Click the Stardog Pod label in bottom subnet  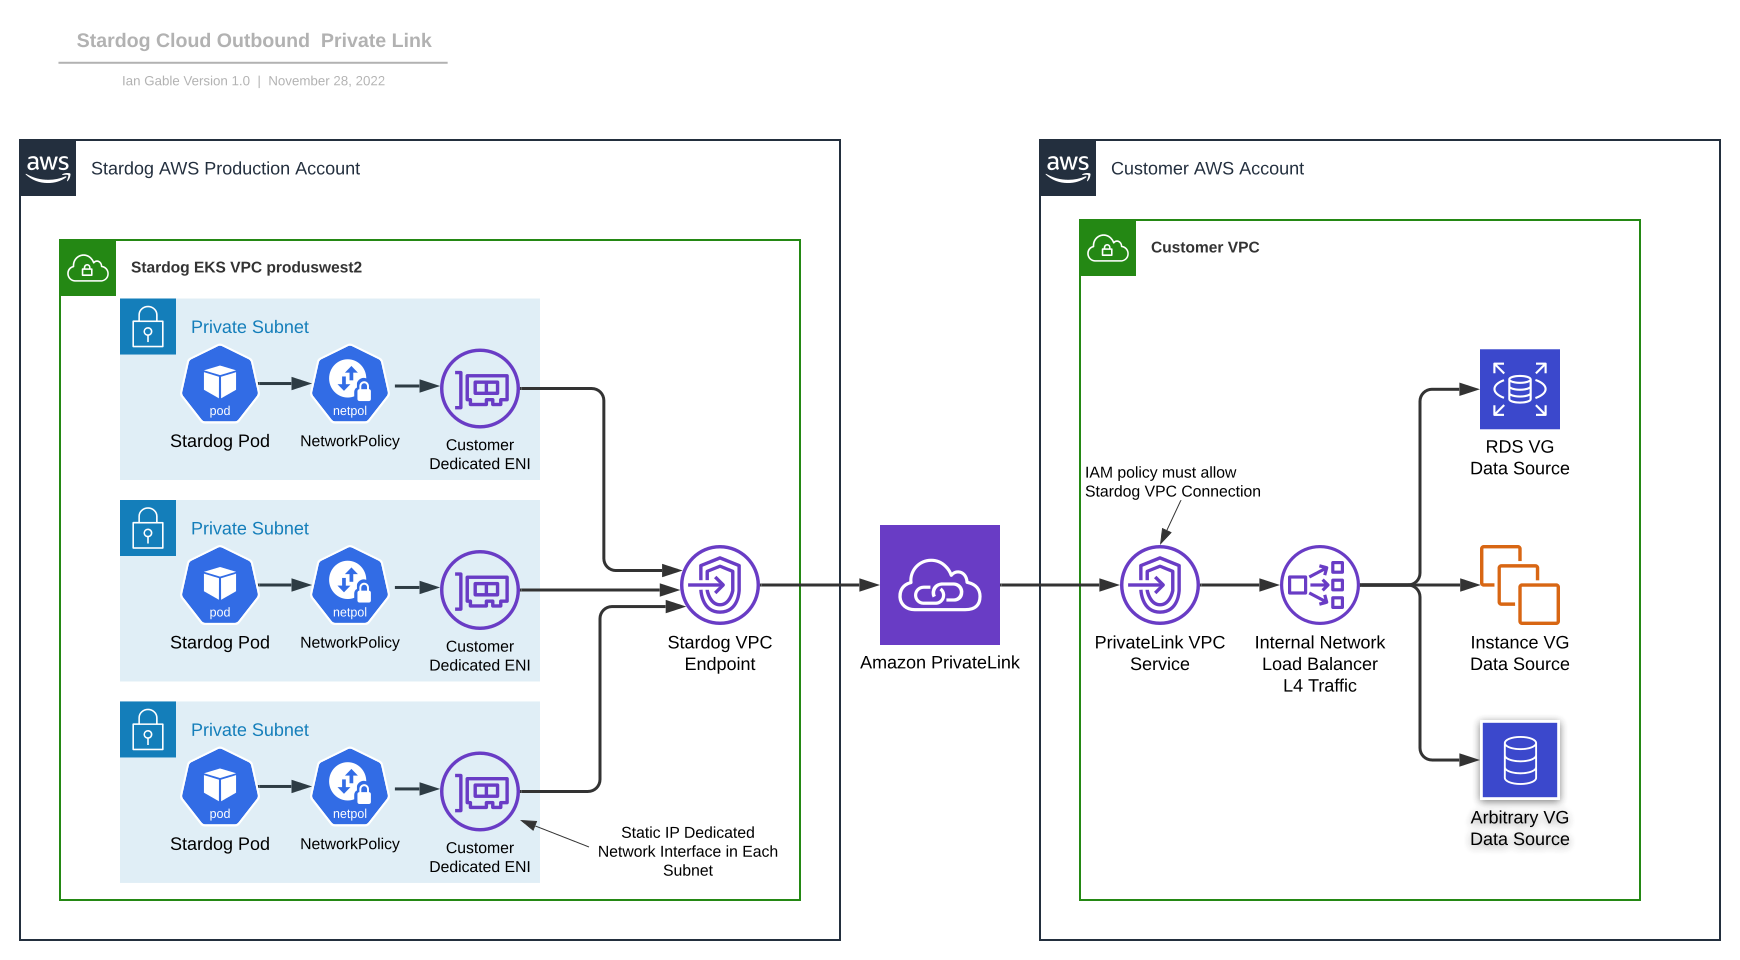point(220,844)
